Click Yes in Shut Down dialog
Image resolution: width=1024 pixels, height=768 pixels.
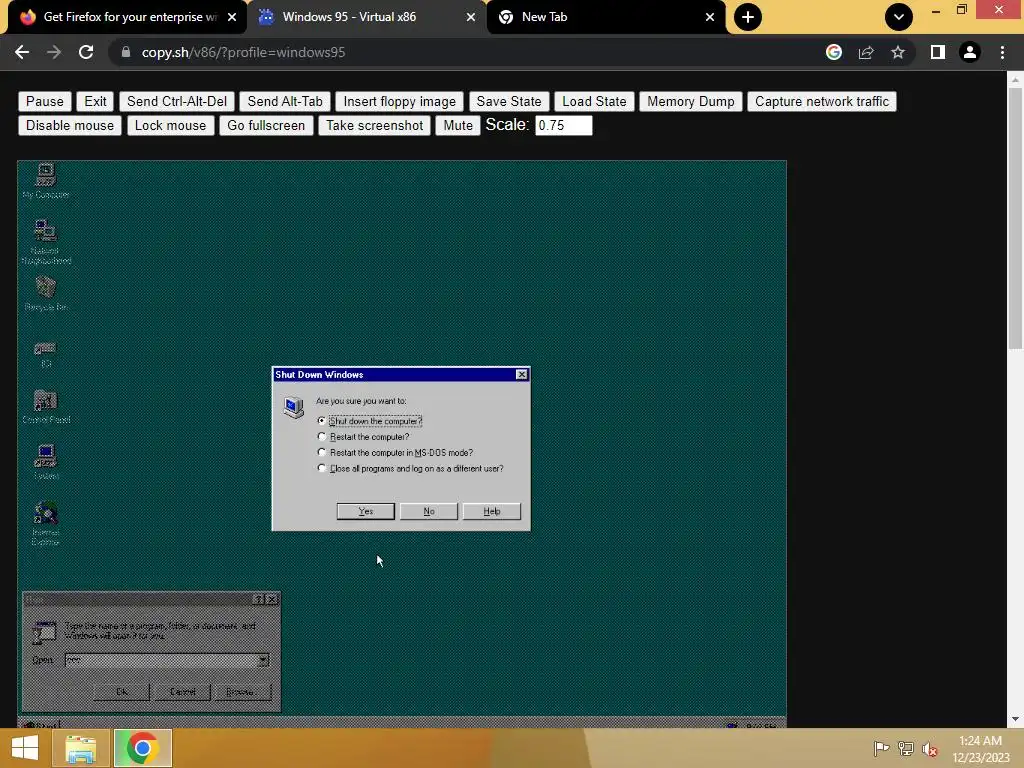[x=366, y=511]
